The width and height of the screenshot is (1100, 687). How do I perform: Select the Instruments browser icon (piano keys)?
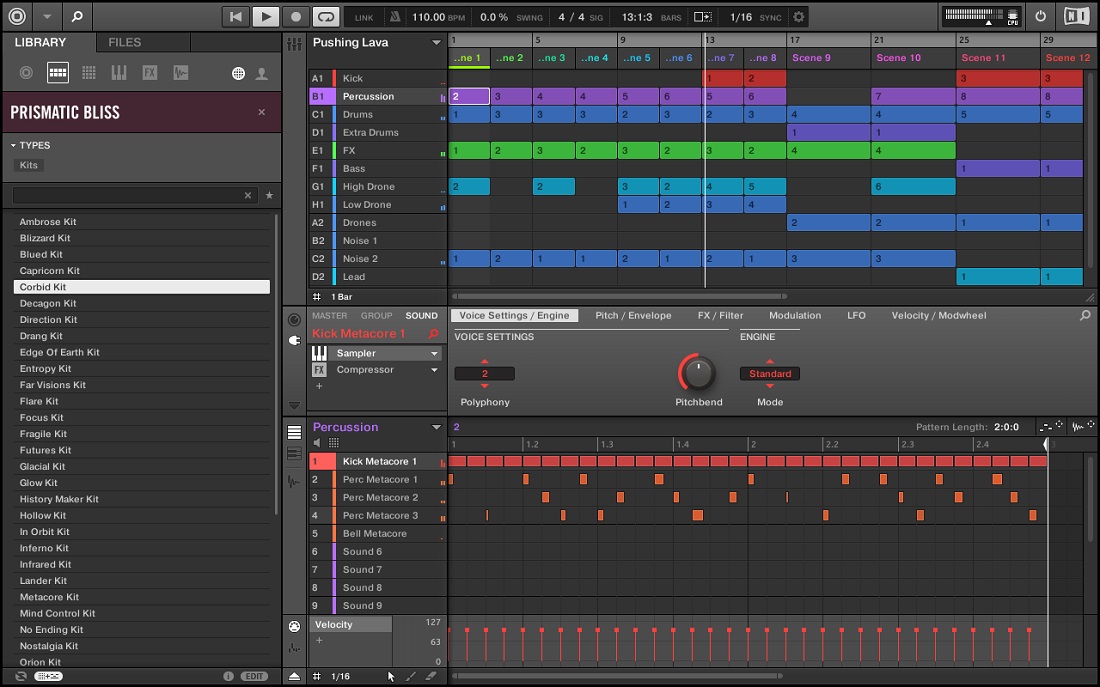pyautogui.click(x=119, y=73)
